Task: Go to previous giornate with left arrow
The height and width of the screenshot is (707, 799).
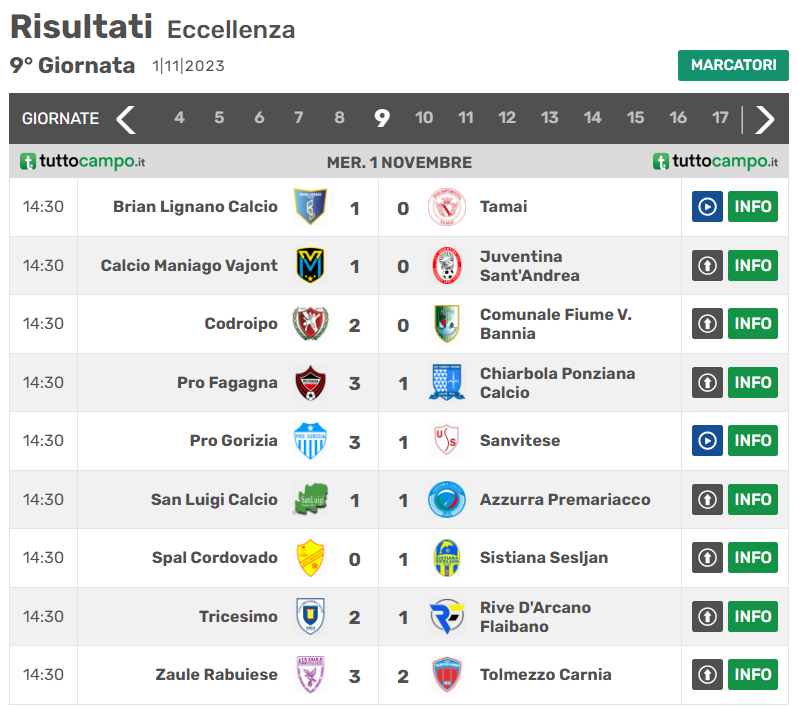Action: [x=126, y=119]
